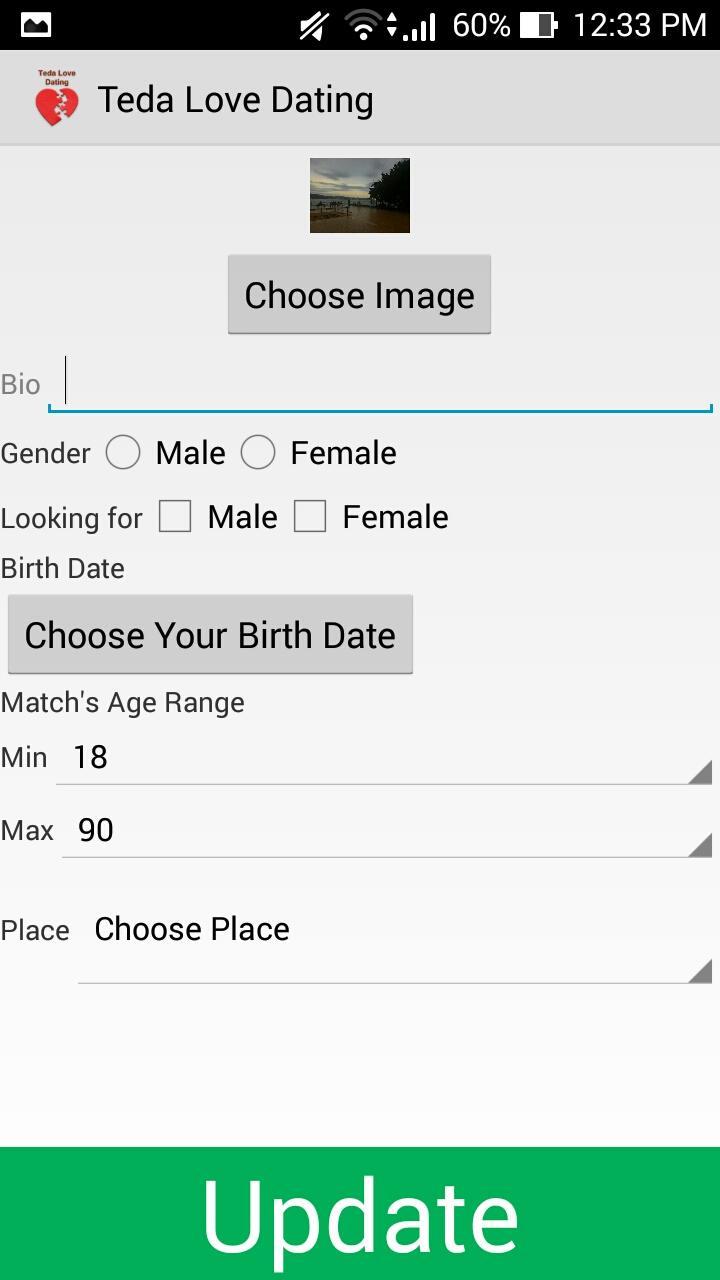Open the Max age dropdown showing 90
The image size is (720, 1280).
[385, 830]
